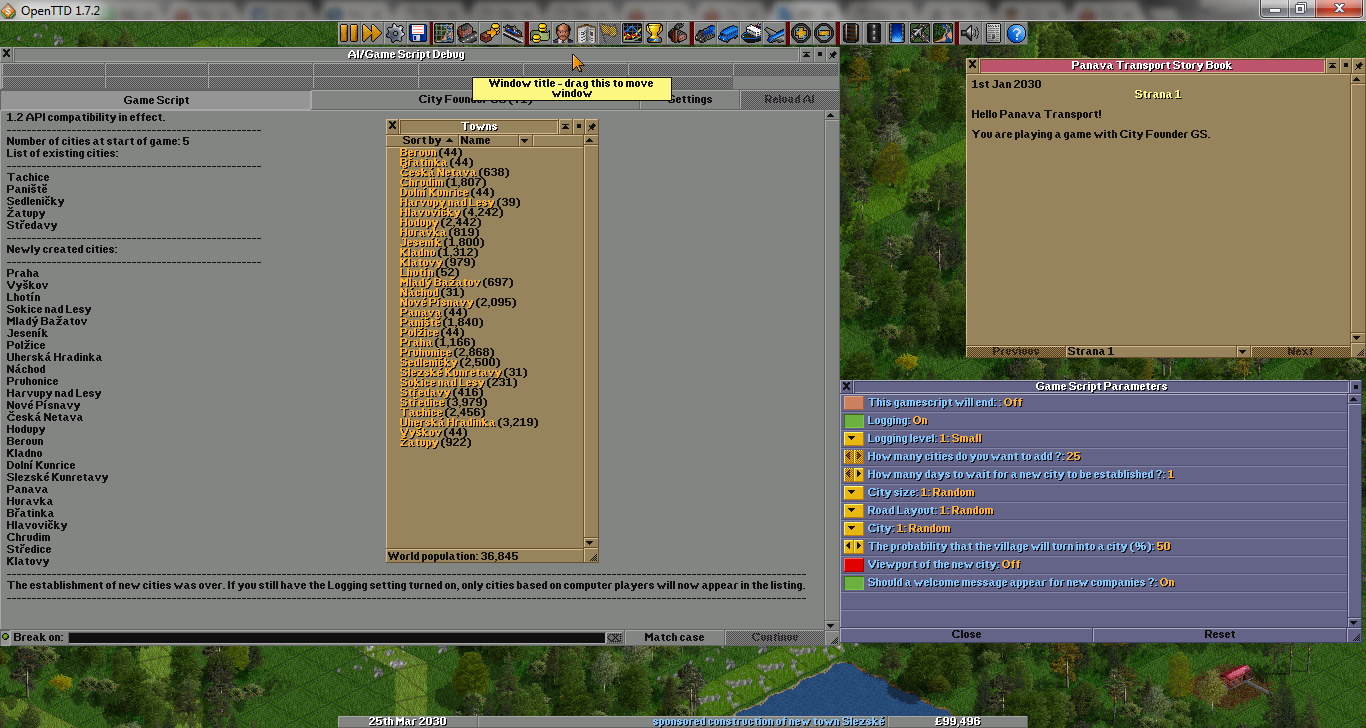Image resolution: width=1366 pixels, height=728 pixels.
Task: Open the Settings tab in script debug
Action: coord(690,100)
